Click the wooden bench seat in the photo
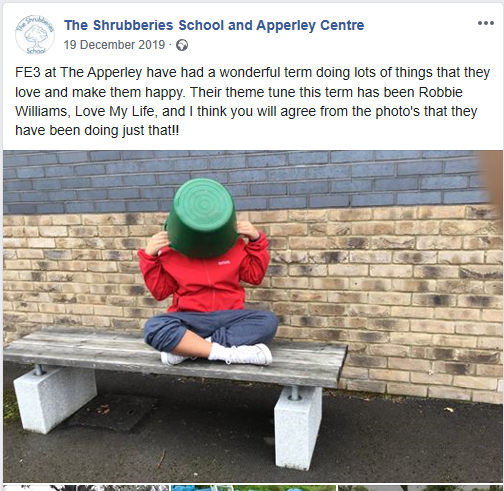Screen dimensions: 504x491 [176, 358]
